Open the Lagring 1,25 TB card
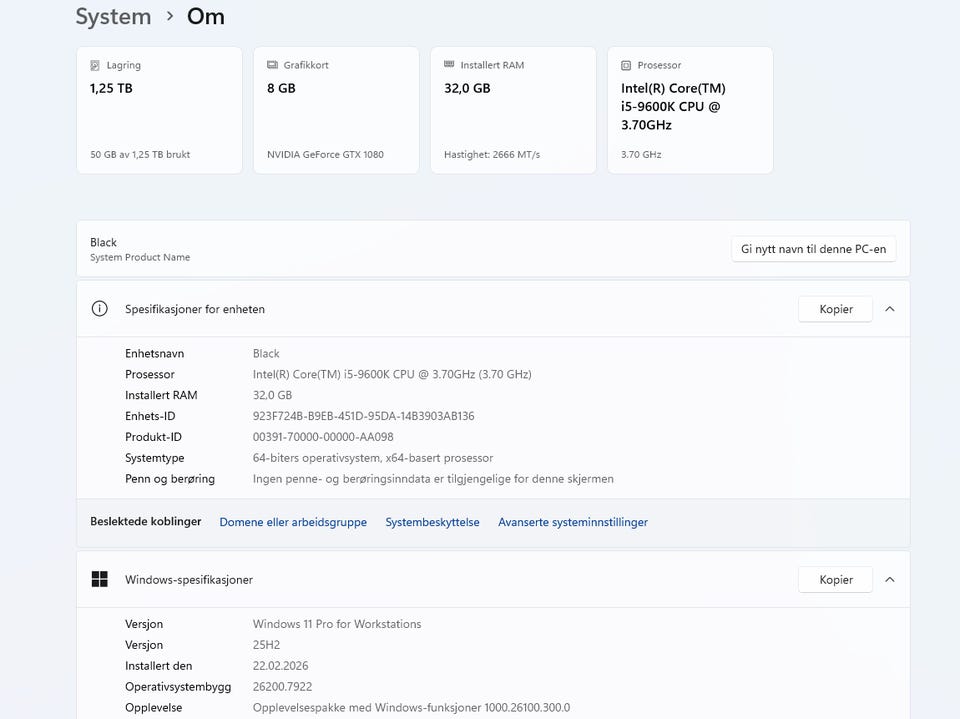This screenshot has width=960, height=719. [x=159, y=110]
